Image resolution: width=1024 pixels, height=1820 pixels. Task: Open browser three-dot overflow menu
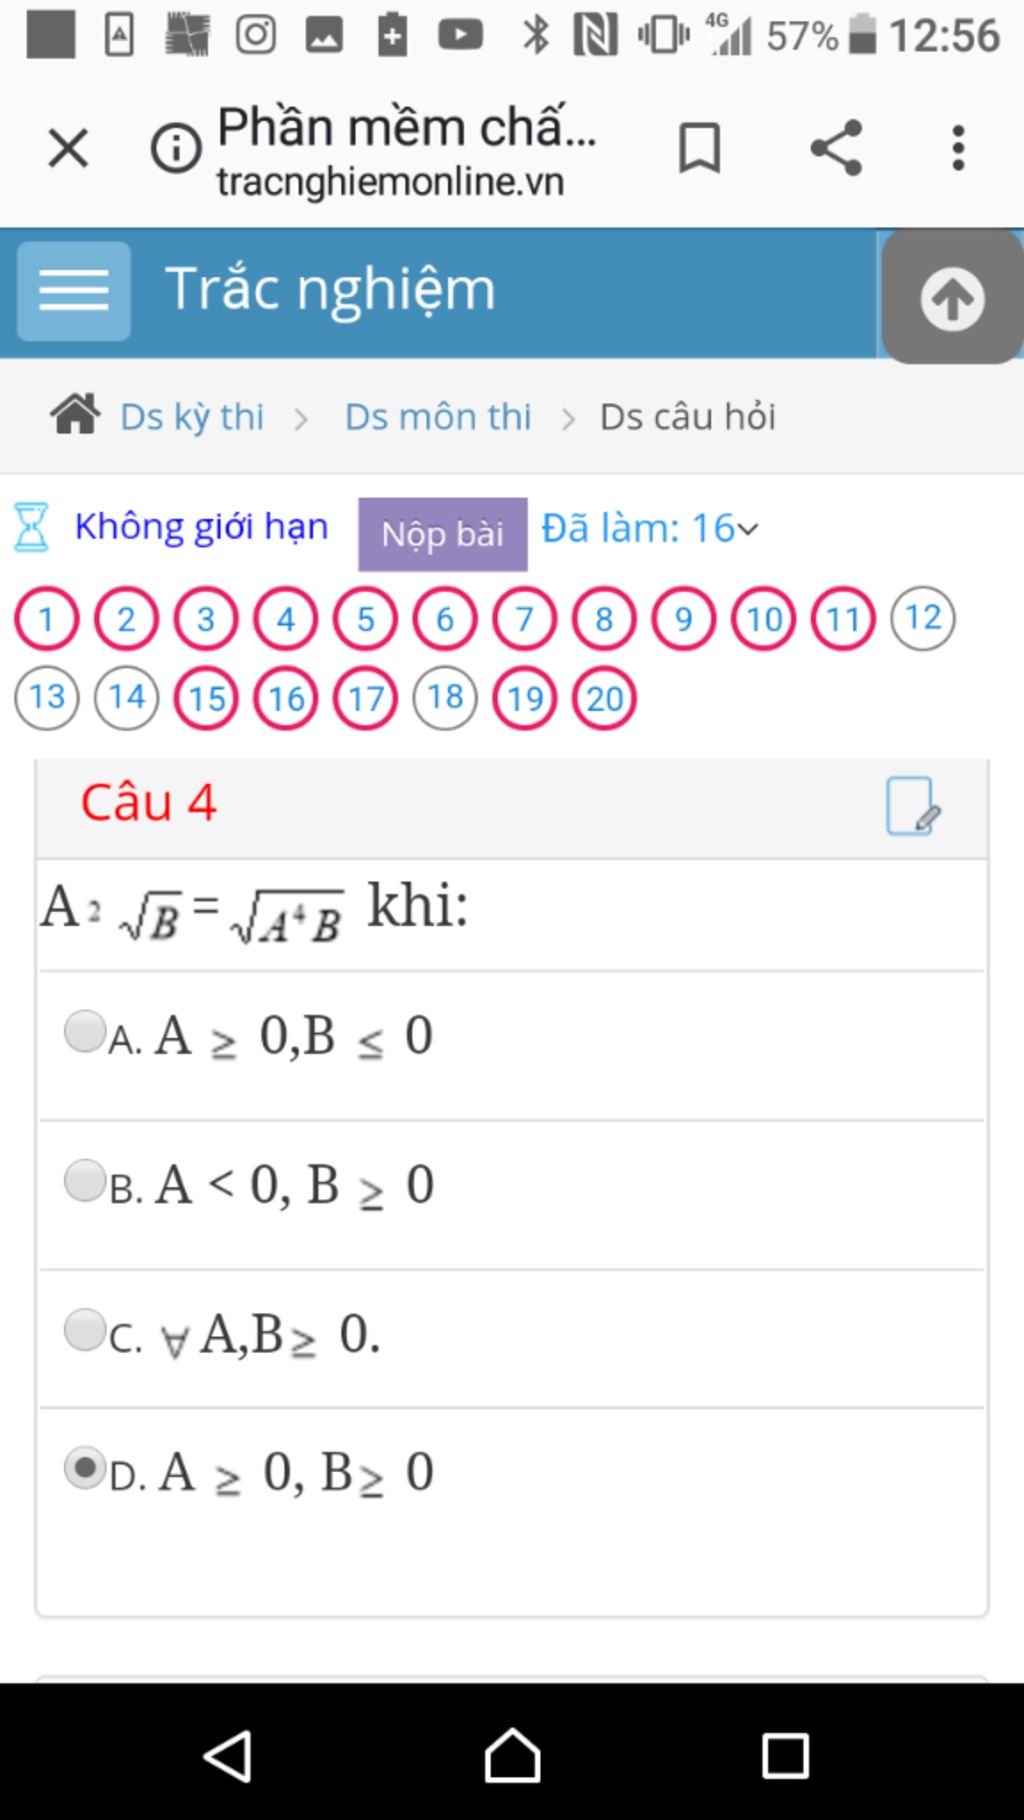click(958, 148)
